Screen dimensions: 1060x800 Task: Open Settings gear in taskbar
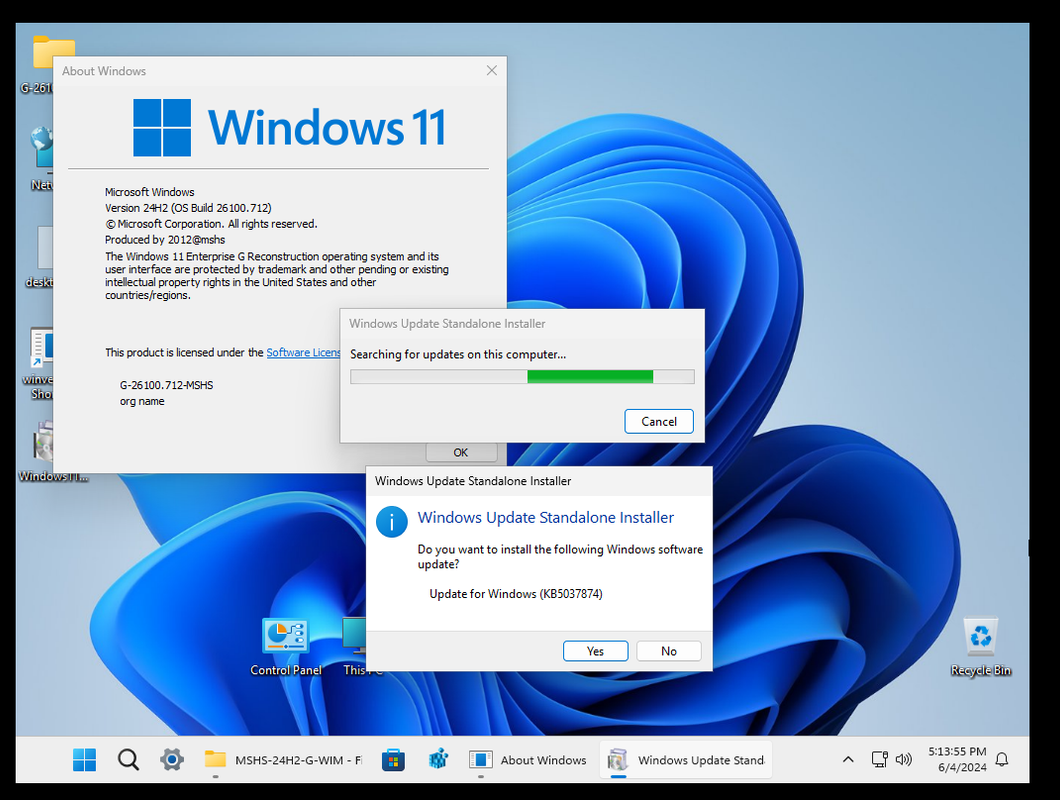click(172, 759)
